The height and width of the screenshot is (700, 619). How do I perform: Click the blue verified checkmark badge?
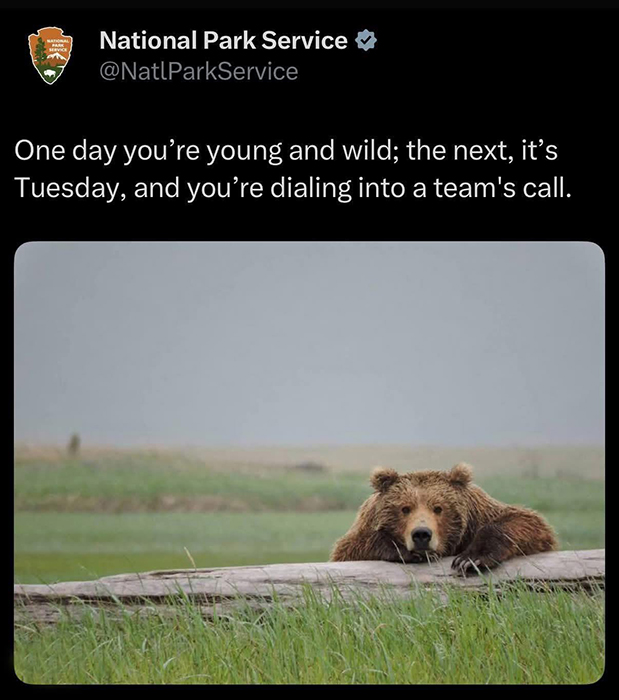[367, 41]
